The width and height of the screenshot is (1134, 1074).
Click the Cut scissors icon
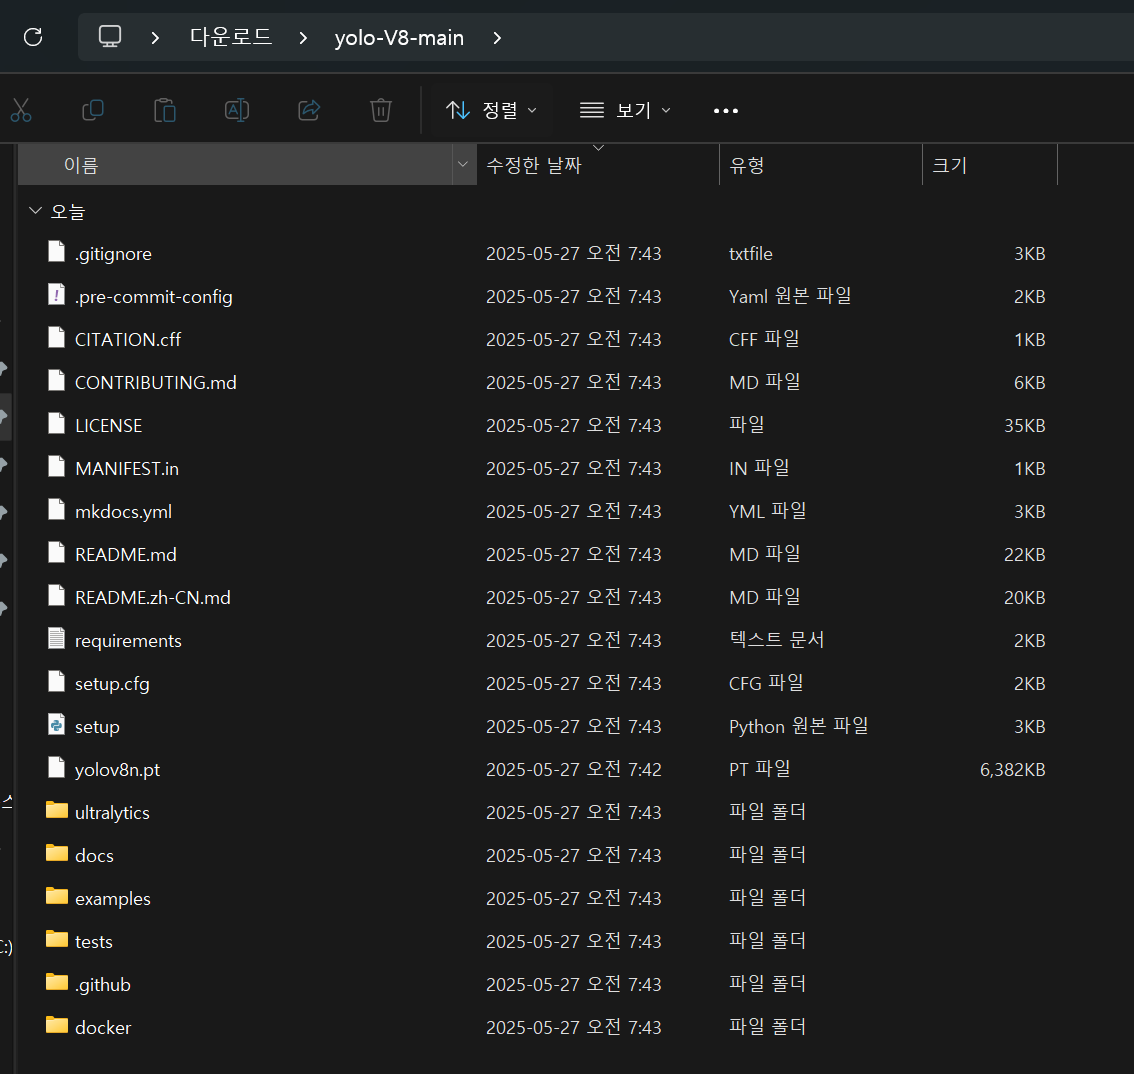21,110
